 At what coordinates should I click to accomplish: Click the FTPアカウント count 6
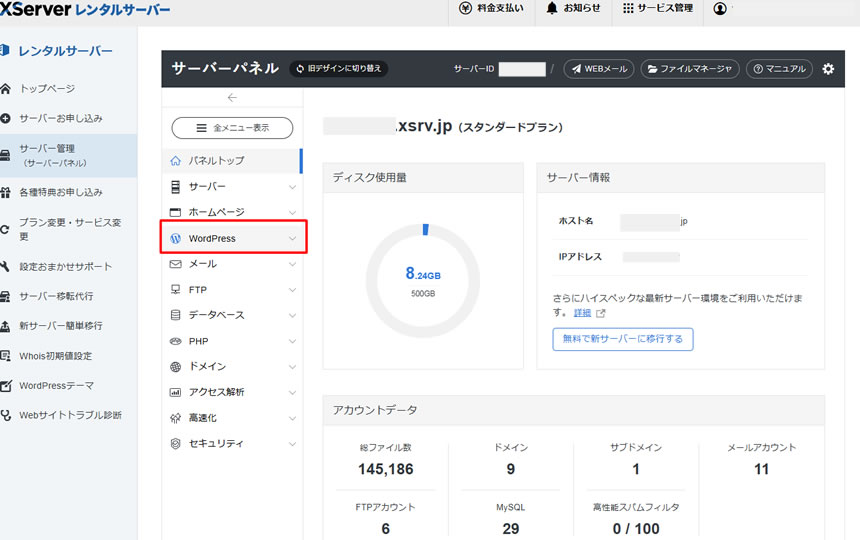[386, 528]
